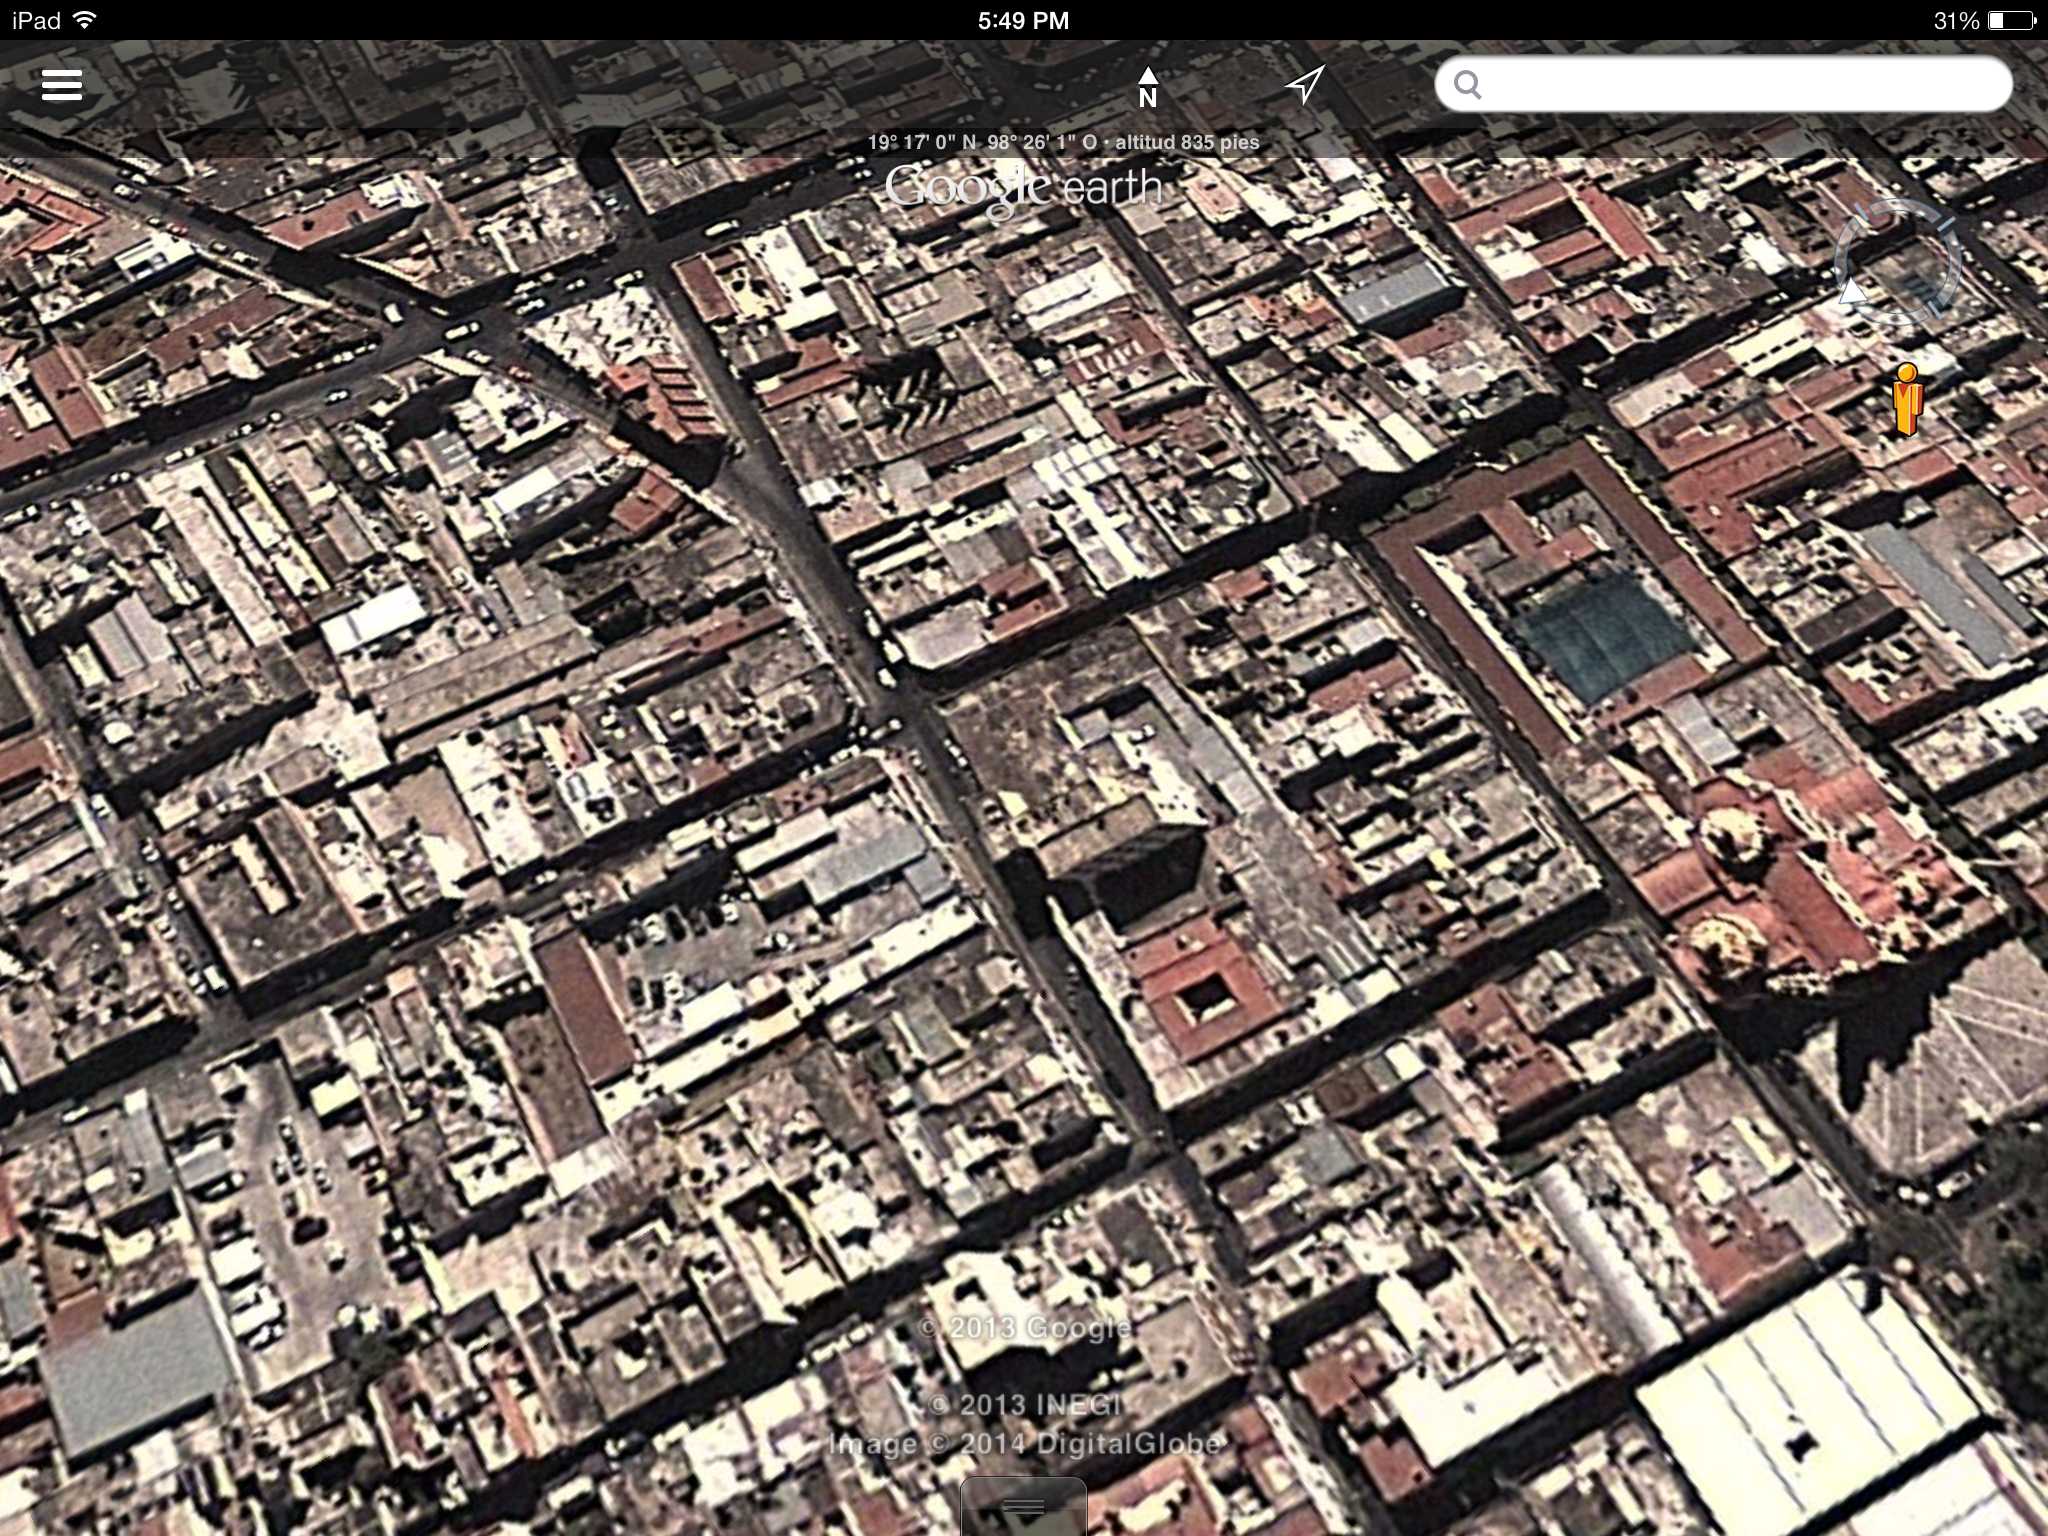Tap the Wi-Fi status icon

coord(86,20)
